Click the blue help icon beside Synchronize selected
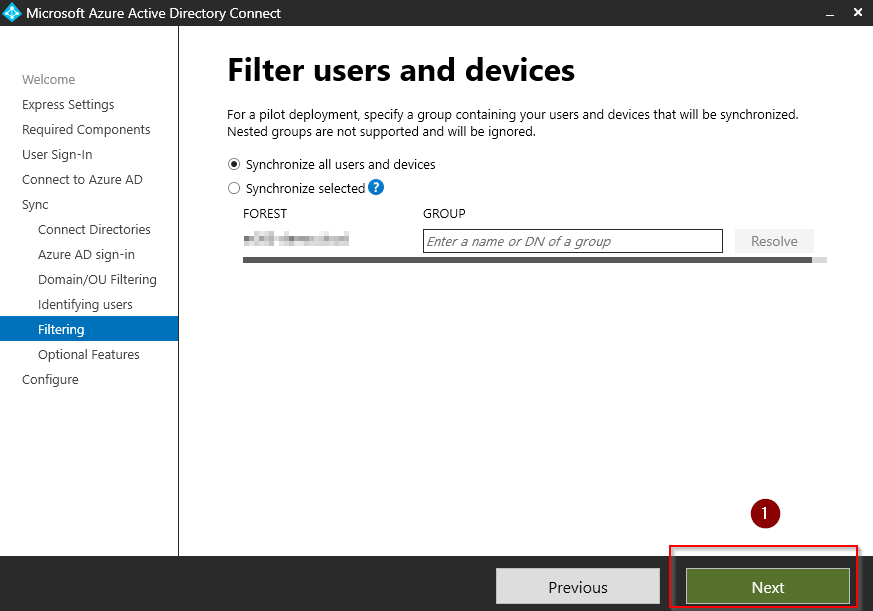This screenshot has height=611, width=873. click(x=376, y=188)
